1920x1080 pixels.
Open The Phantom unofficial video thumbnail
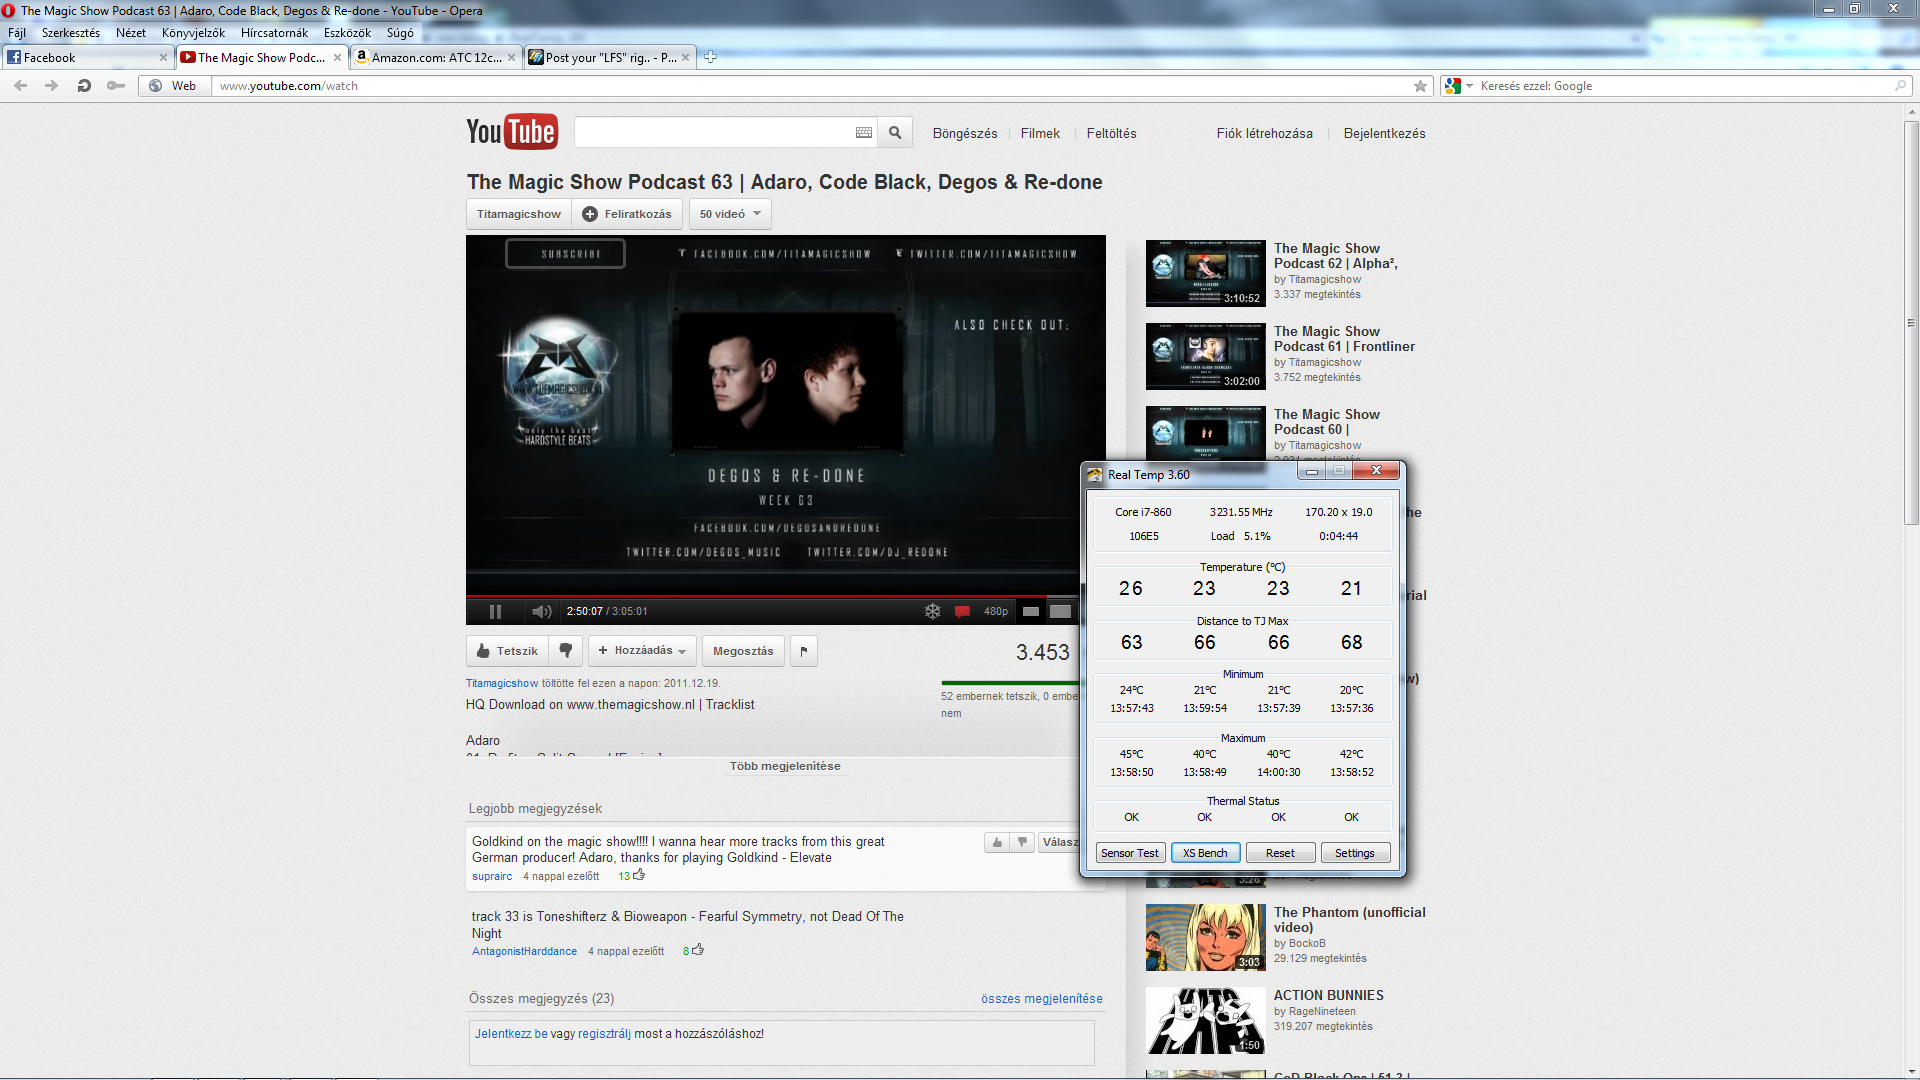[1205, 937]
